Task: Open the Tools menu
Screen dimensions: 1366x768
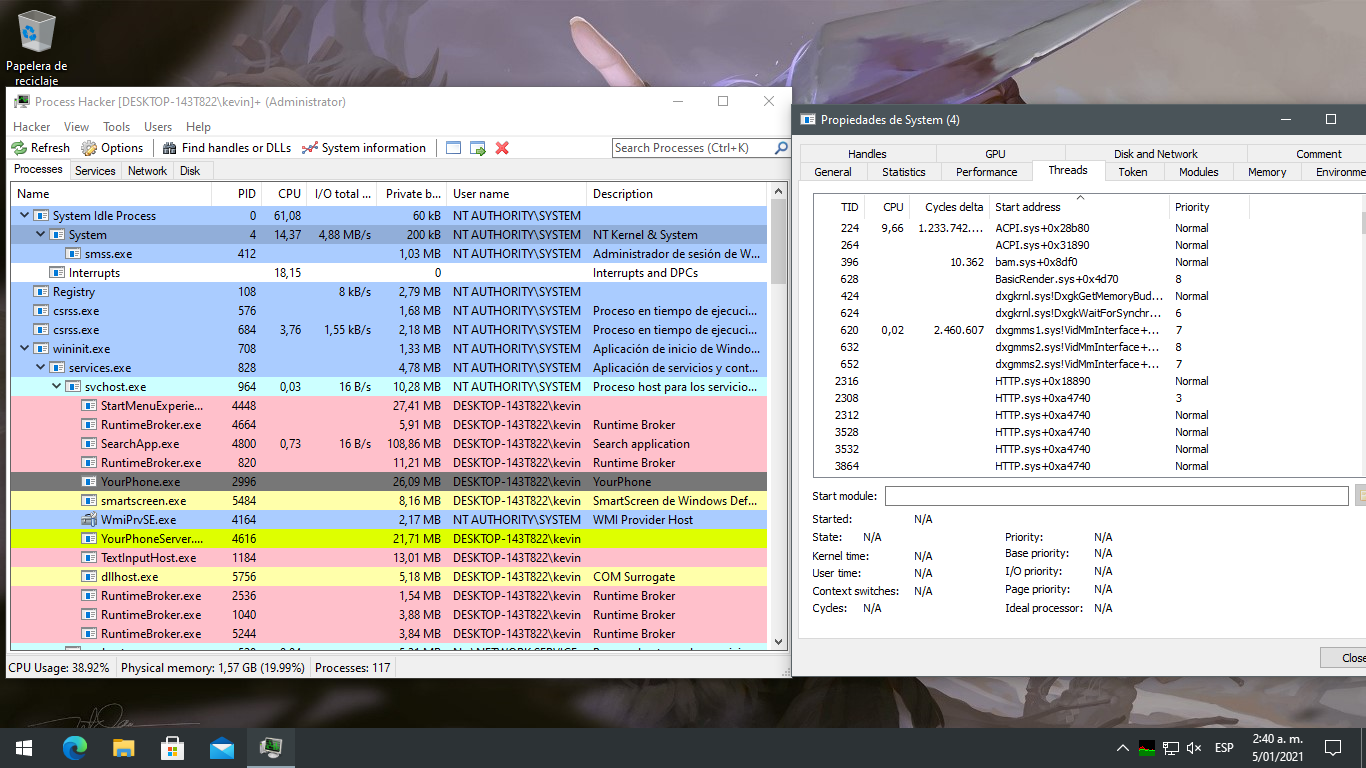Action: (117, 127)
